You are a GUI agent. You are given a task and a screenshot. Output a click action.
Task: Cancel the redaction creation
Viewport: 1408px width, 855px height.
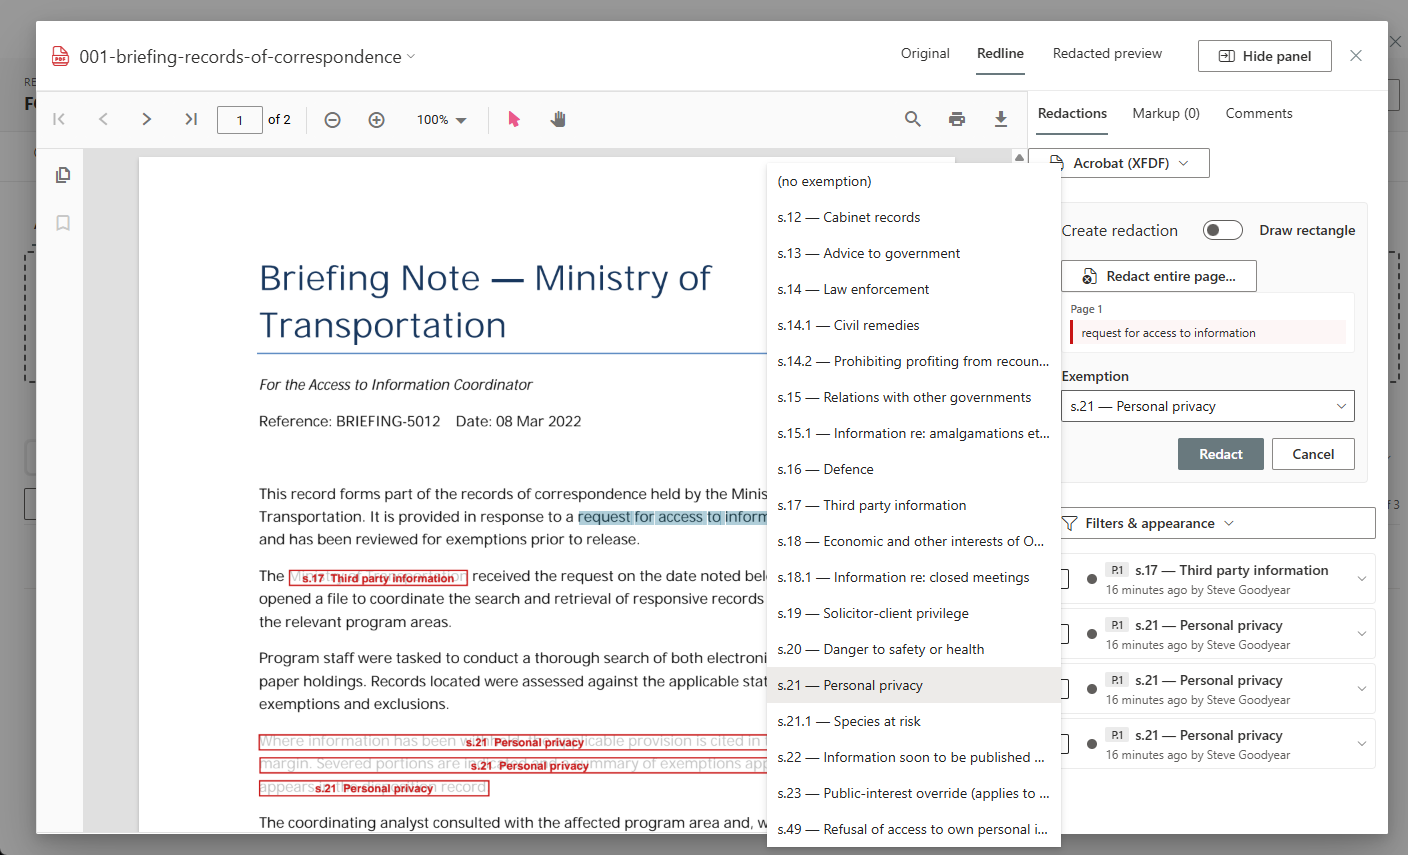point(1313,454)
